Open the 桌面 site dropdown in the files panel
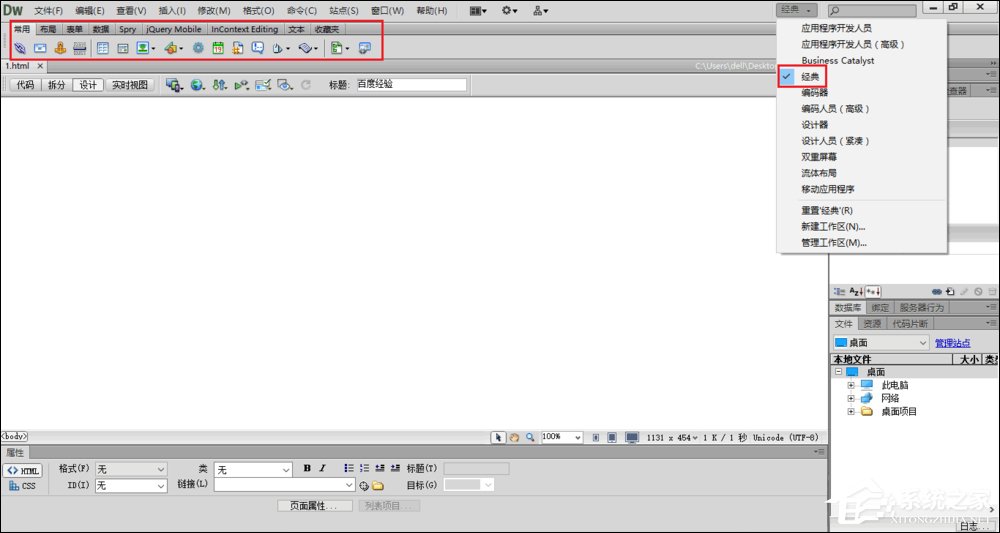Screen dimensions: 1000x533 pos(881,342)
